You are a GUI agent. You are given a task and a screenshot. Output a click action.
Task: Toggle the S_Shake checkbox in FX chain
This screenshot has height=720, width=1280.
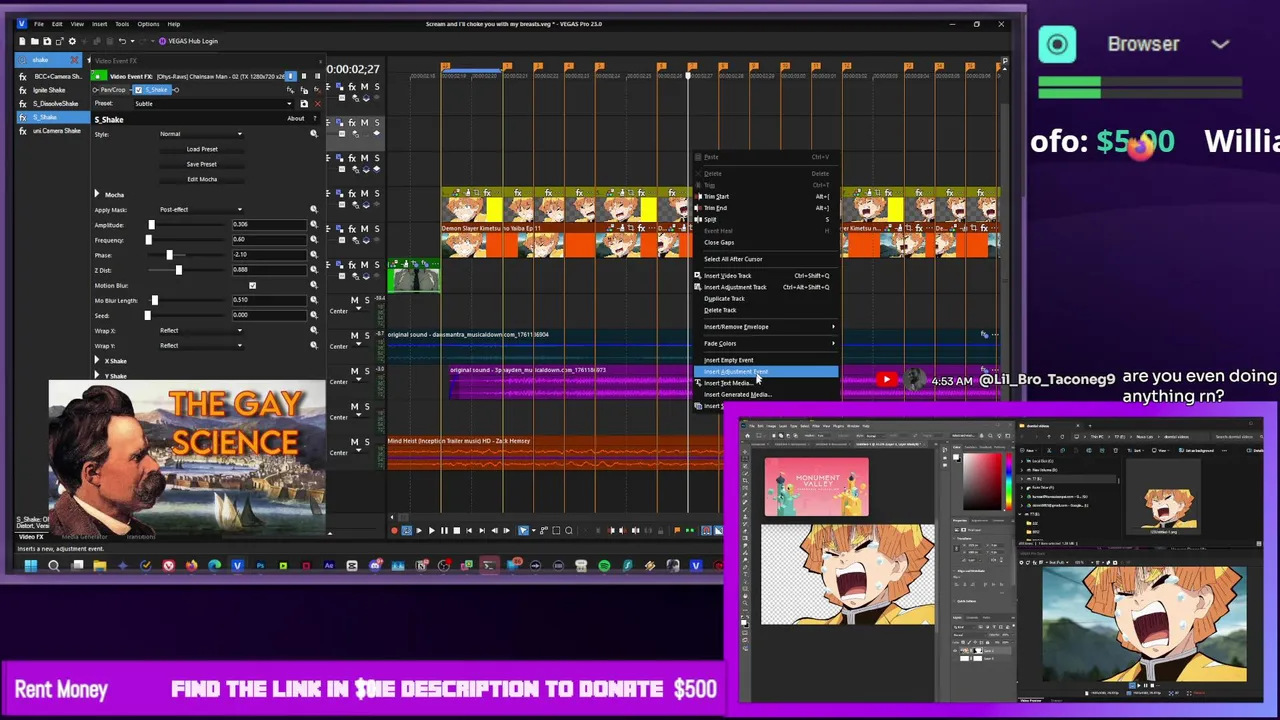pos(139,90)
